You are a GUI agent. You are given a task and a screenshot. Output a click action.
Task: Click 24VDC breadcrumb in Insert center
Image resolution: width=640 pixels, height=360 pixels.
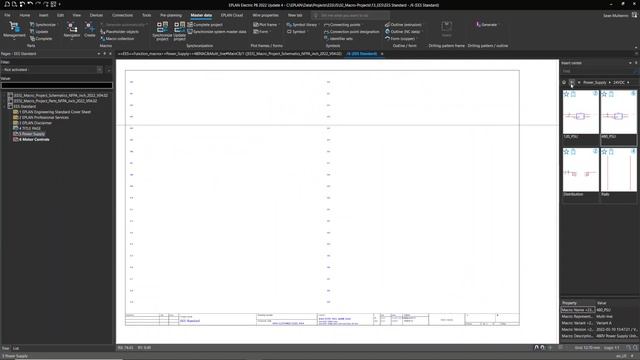coord(619,82)
